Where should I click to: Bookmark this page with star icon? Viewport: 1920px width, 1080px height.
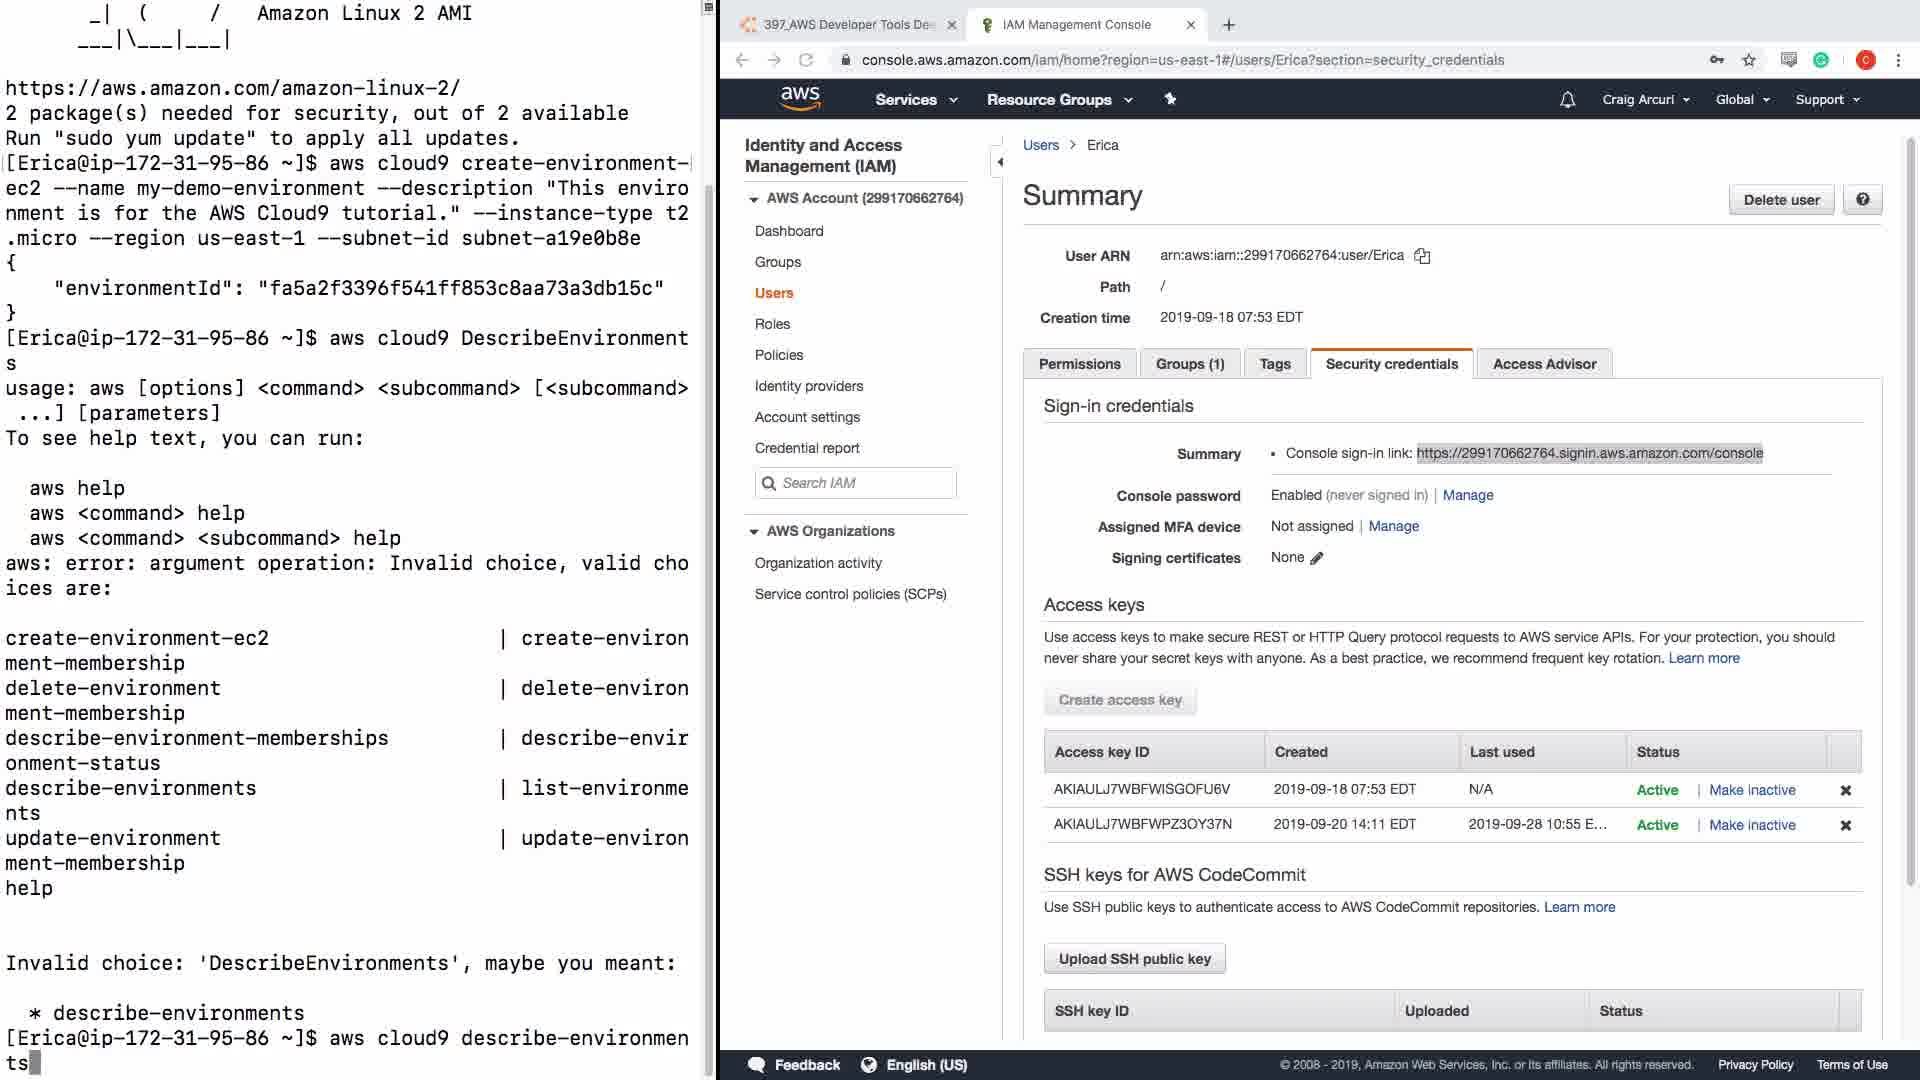(1749, 60)
